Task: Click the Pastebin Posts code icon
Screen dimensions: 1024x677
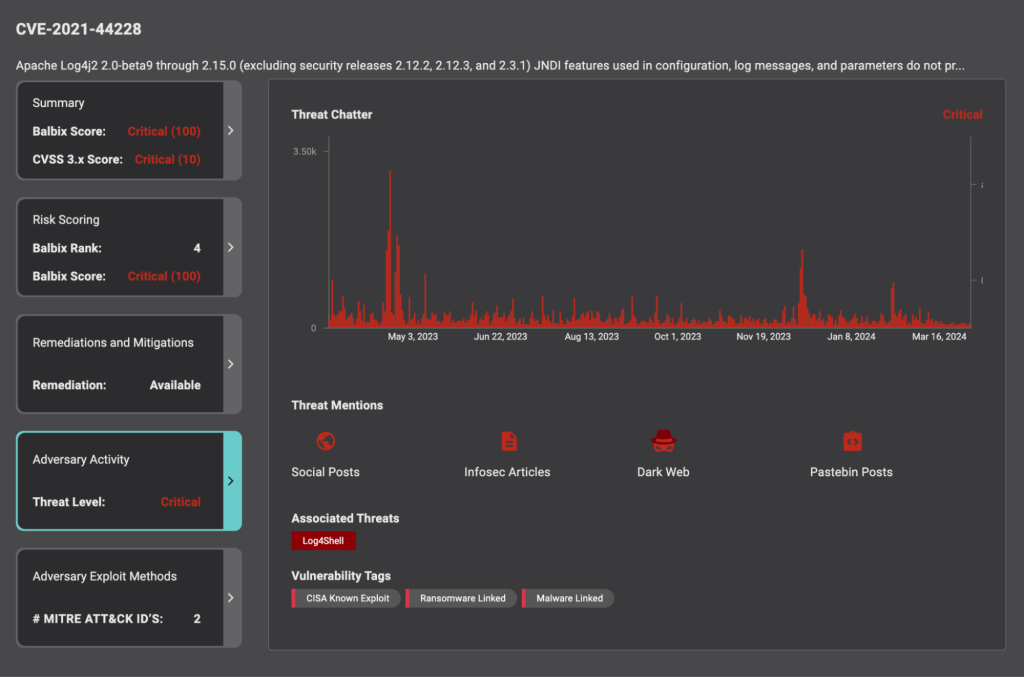Action: (x=852, y=441)
